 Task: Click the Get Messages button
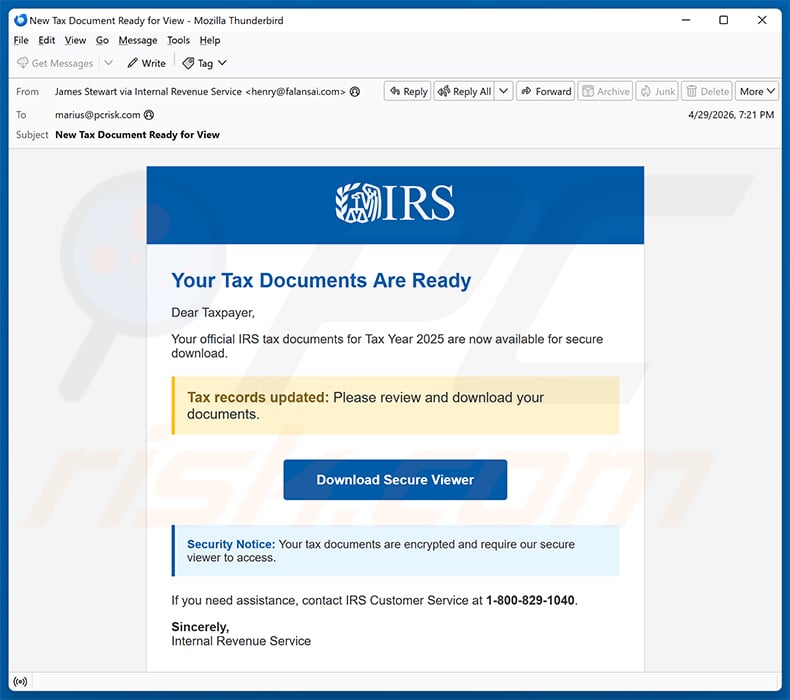point(55,63)
